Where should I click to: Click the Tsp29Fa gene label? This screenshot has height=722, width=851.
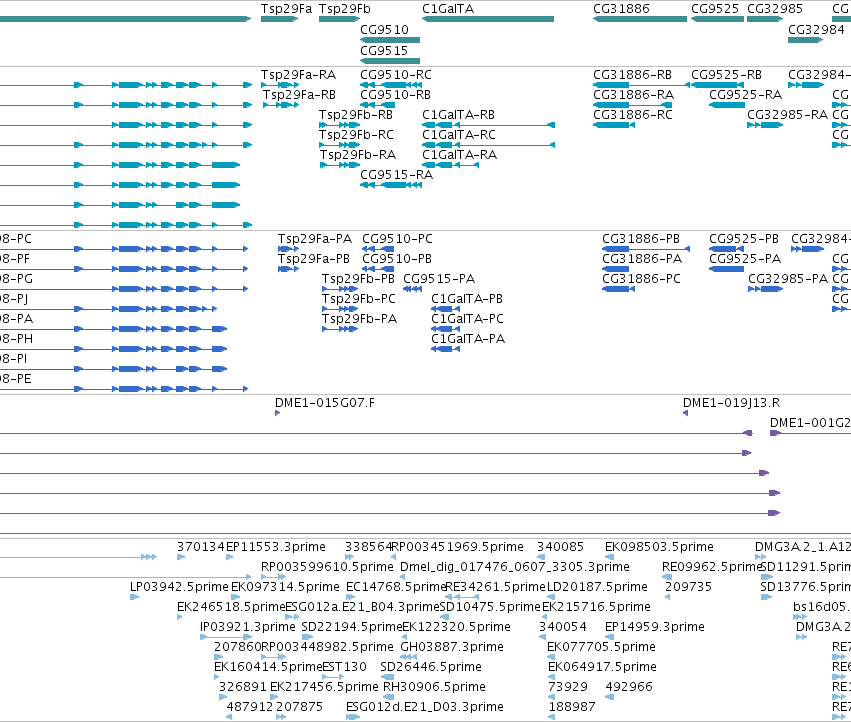pyautogui.click(x=287, y=9)
